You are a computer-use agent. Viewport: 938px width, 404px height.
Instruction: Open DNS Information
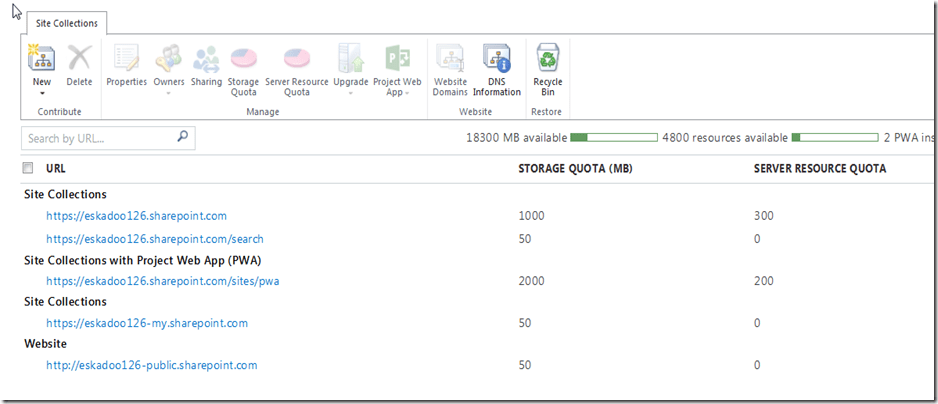497,57
